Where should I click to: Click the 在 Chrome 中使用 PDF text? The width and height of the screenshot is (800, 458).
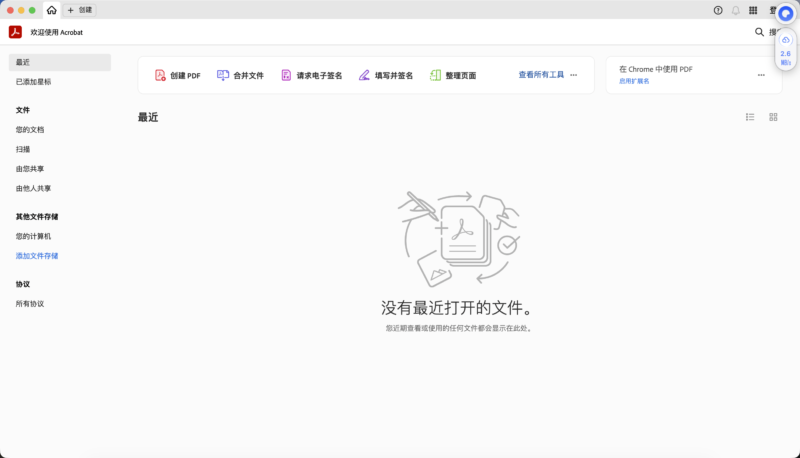(656, 69)
